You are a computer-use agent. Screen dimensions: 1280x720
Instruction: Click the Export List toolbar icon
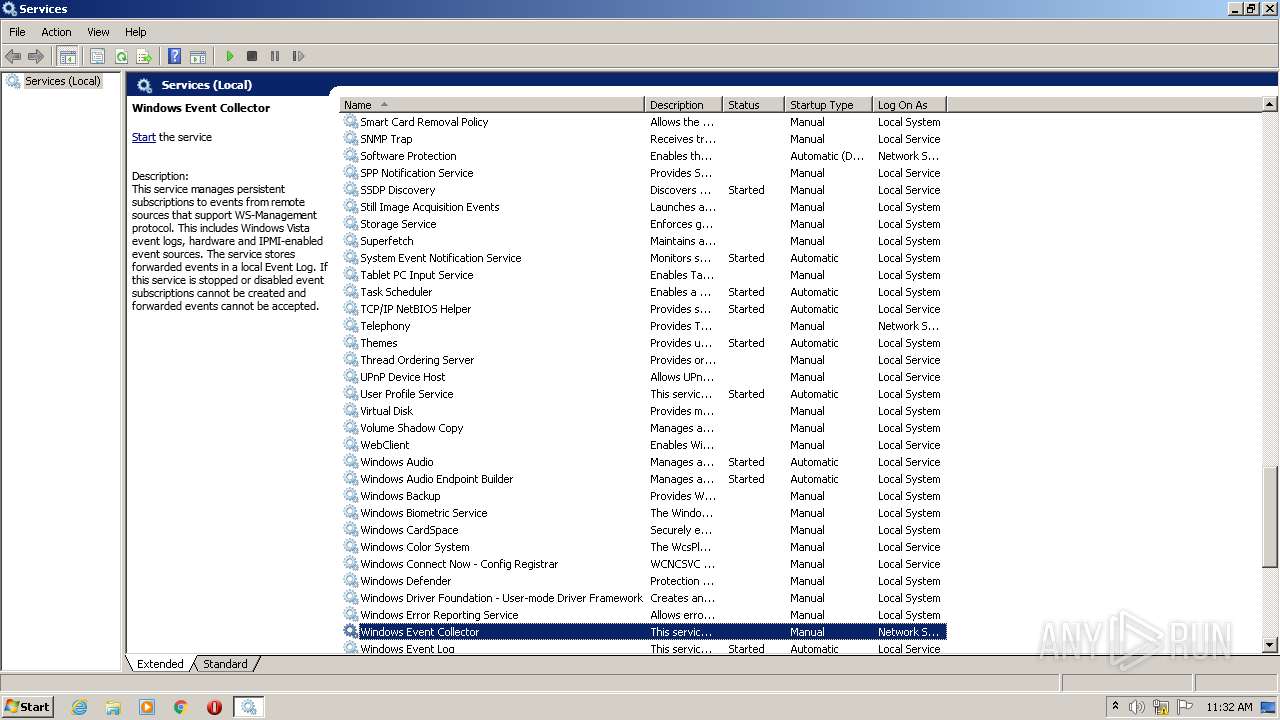(144, 56)
